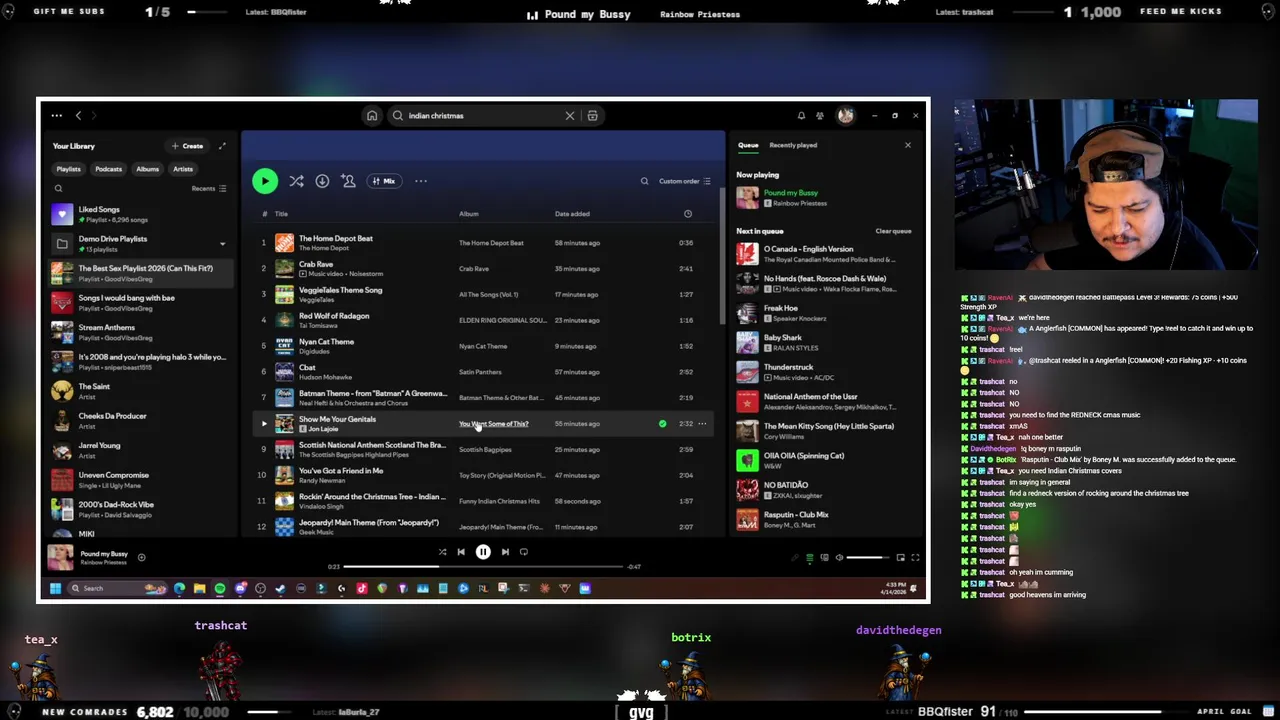Adjust the volume slider
The width and height of the screenshot is (1280, 720).
point(869,558)
